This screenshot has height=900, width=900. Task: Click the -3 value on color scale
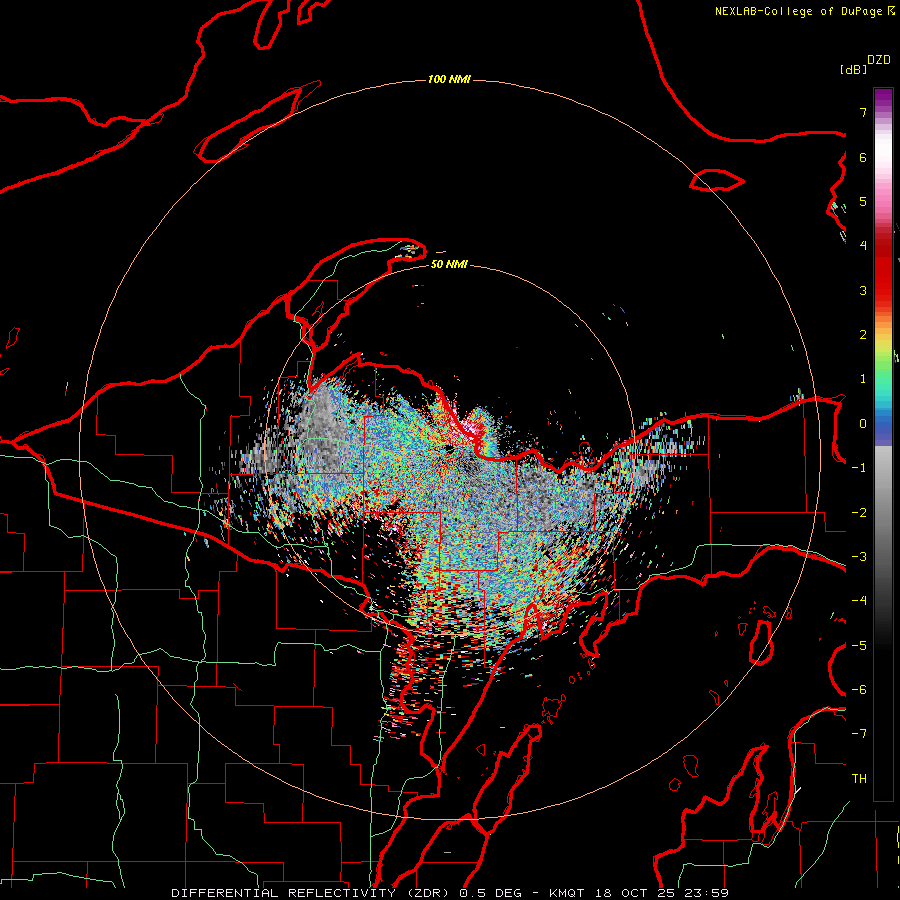(x=859, y=557)
